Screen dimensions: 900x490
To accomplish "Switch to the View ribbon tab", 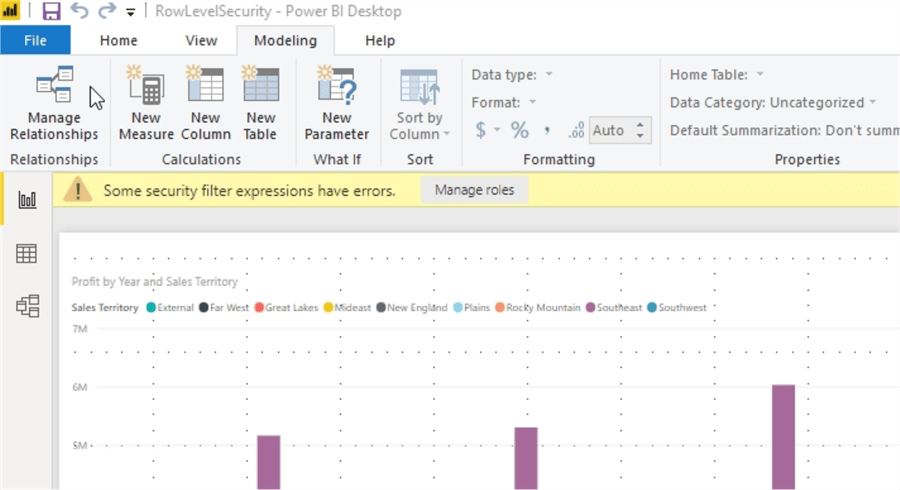I will click(201, 41).
